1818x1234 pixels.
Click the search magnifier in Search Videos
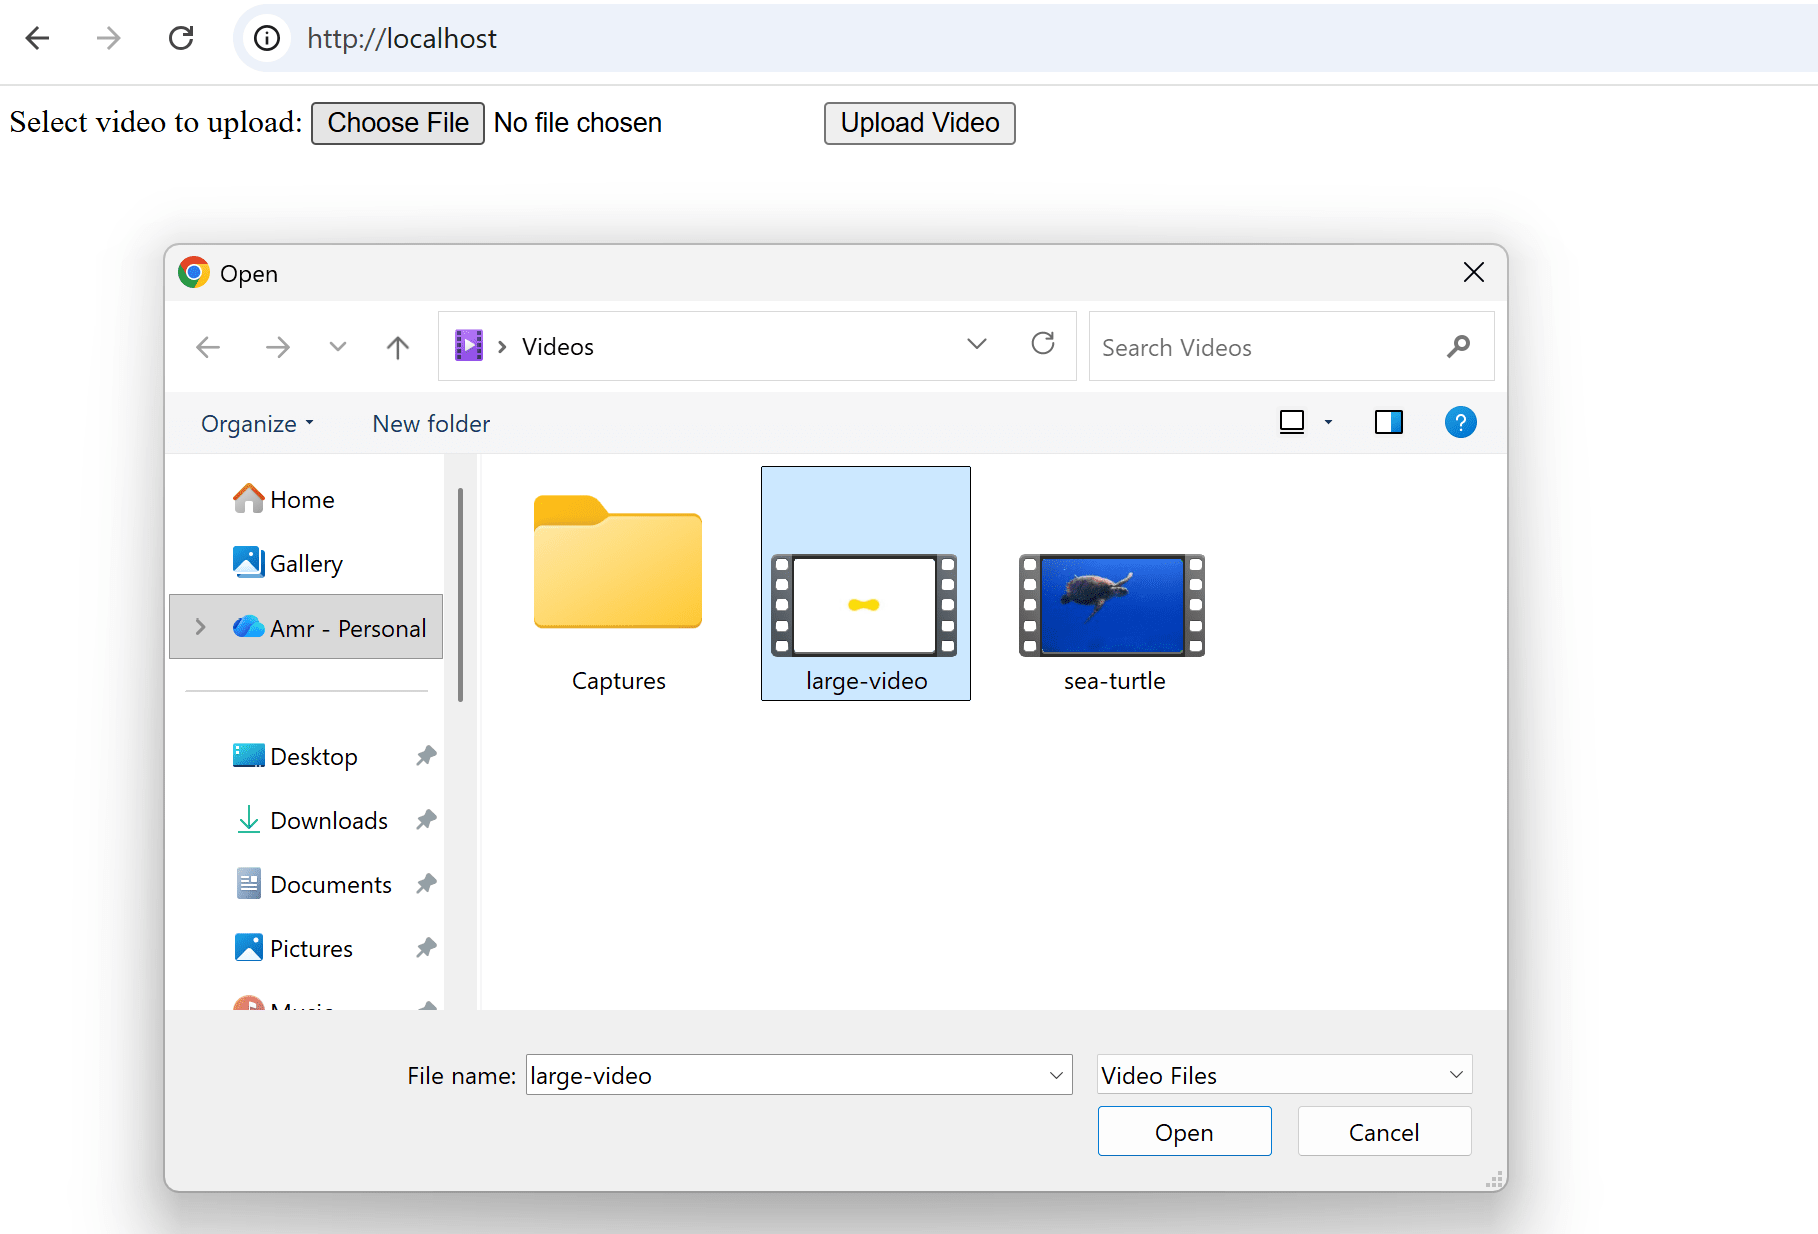[x=1458, y=347]
